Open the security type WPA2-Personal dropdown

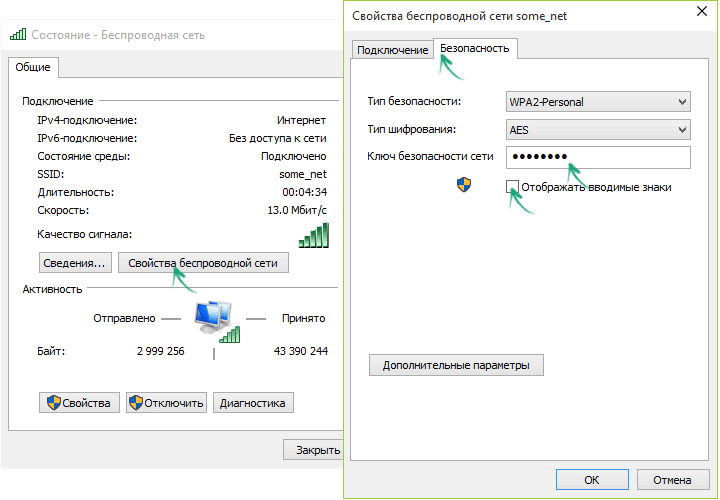pos(598,102)
